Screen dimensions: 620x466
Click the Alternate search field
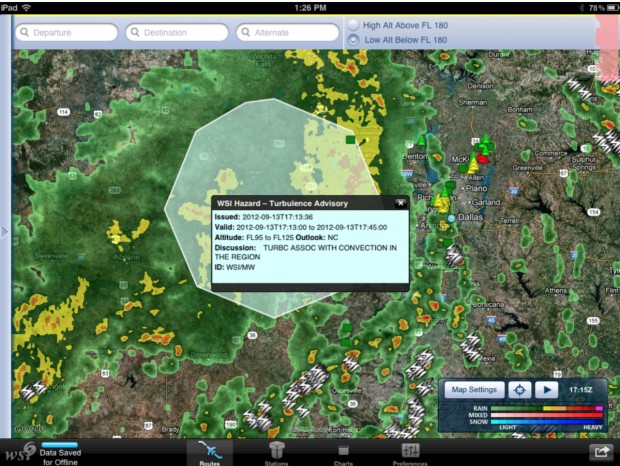[x=287, y=32]
